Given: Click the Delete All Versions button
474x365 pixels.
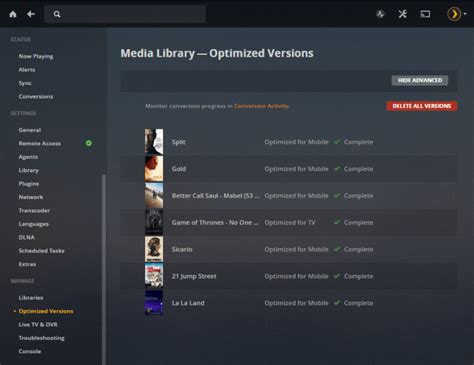Looking at the screenshot, I should pos(422,106).
